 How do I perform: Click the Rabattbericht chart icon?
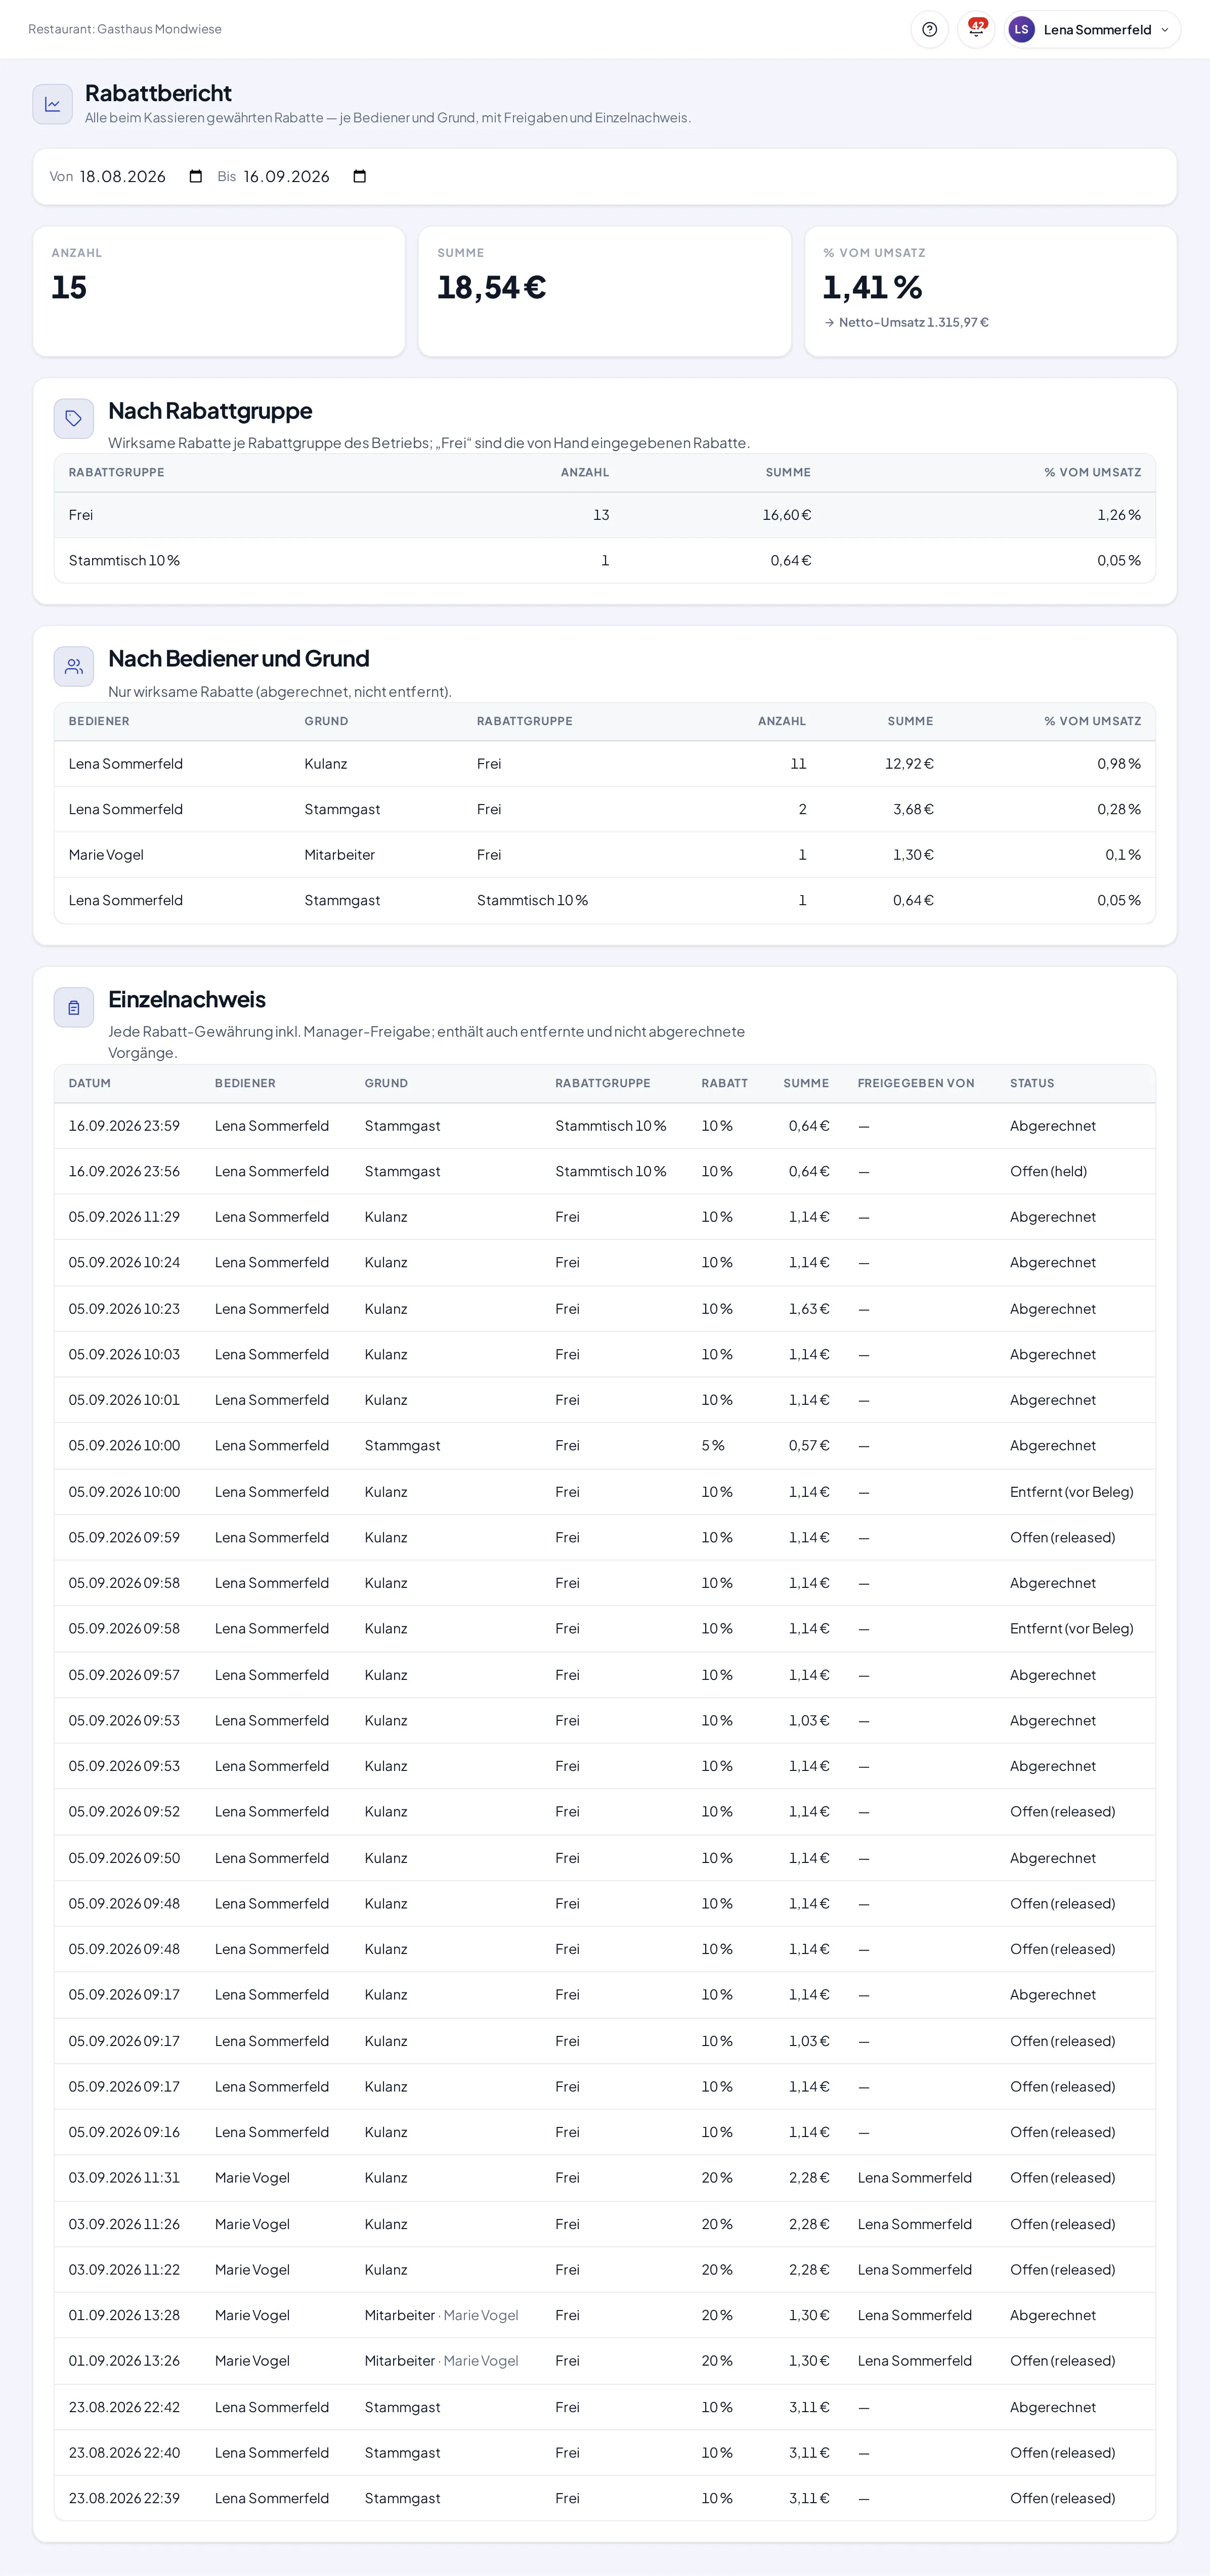coord(53,104)
